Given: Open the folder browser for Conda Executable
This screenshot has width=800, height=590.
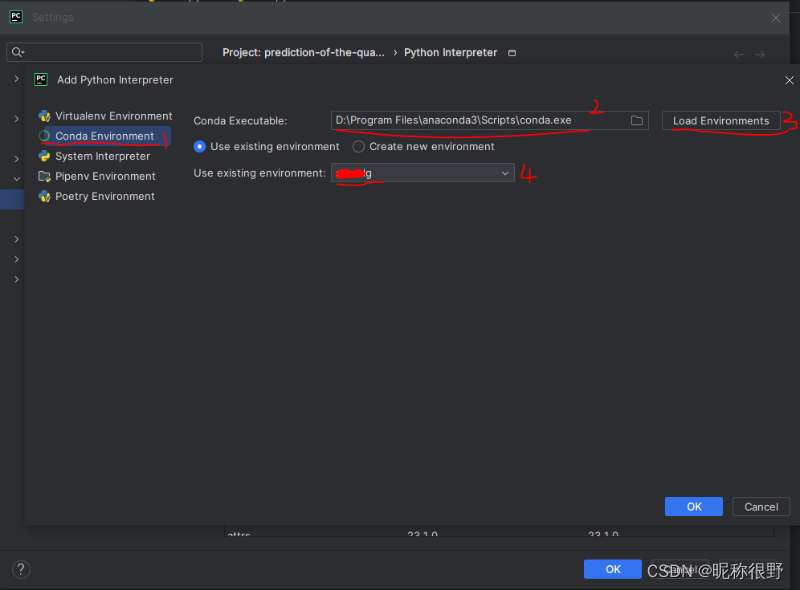Looking at the screenshot, I should click(x=637, y=120).
